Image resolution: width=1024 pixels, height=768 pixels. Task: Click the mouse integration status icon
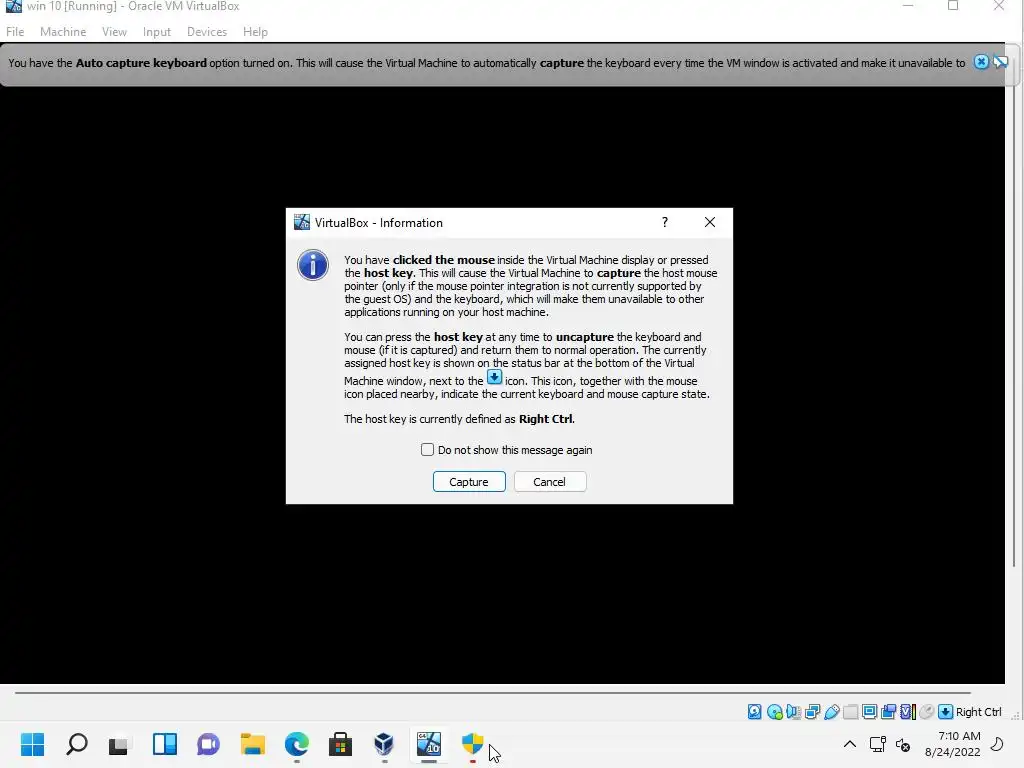coord(926,712)
